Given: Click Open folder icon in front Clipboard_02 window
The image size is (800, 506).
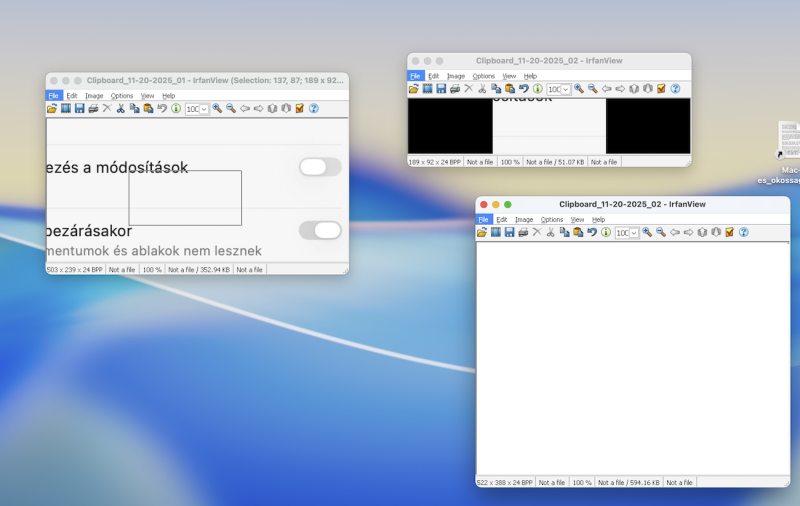Looking at the screenshot, I should (482, 232).
